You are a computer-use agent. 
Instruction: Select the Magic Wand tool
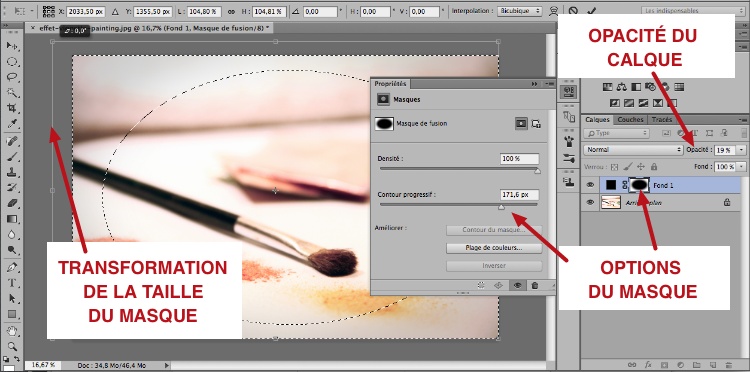click(12, 93)
